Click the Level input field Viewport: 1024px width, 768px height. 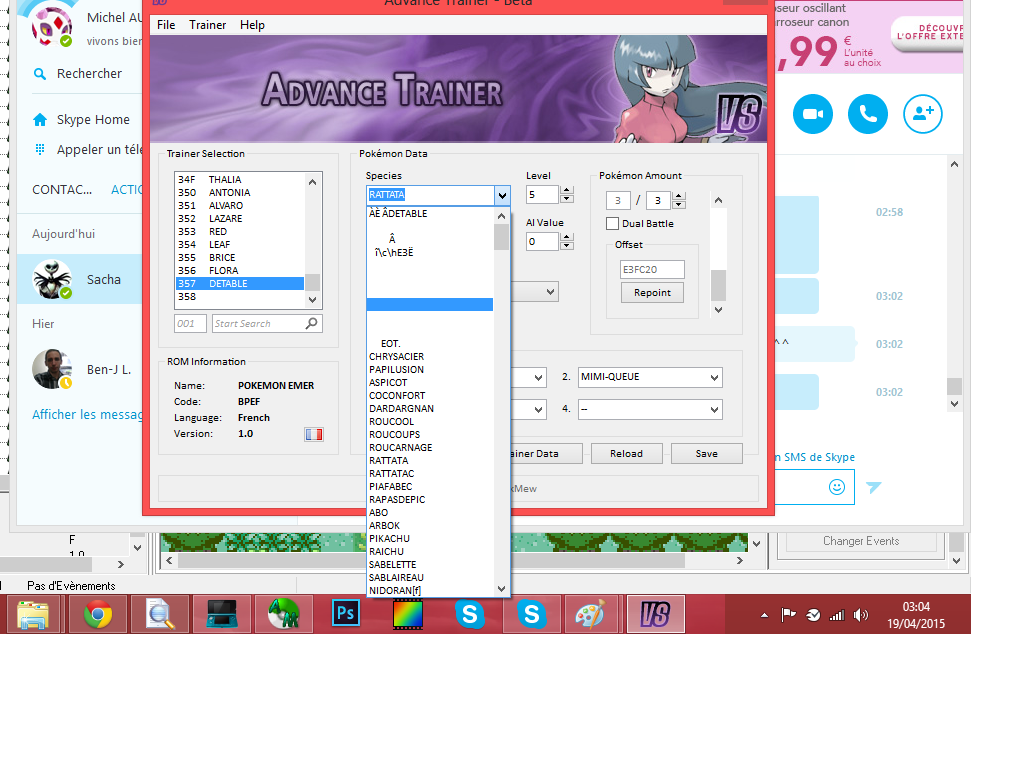tap(542, 195)
